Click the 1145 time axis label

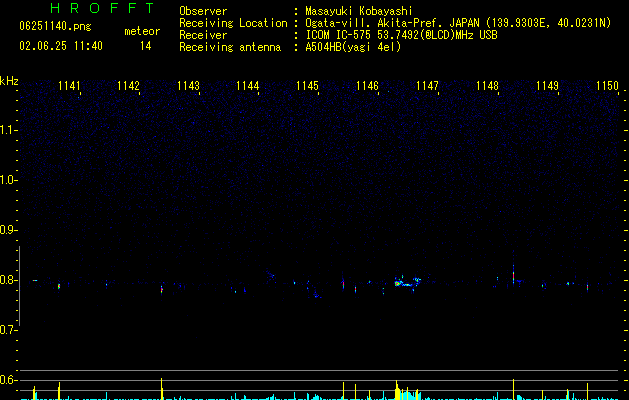coord(307,86)
